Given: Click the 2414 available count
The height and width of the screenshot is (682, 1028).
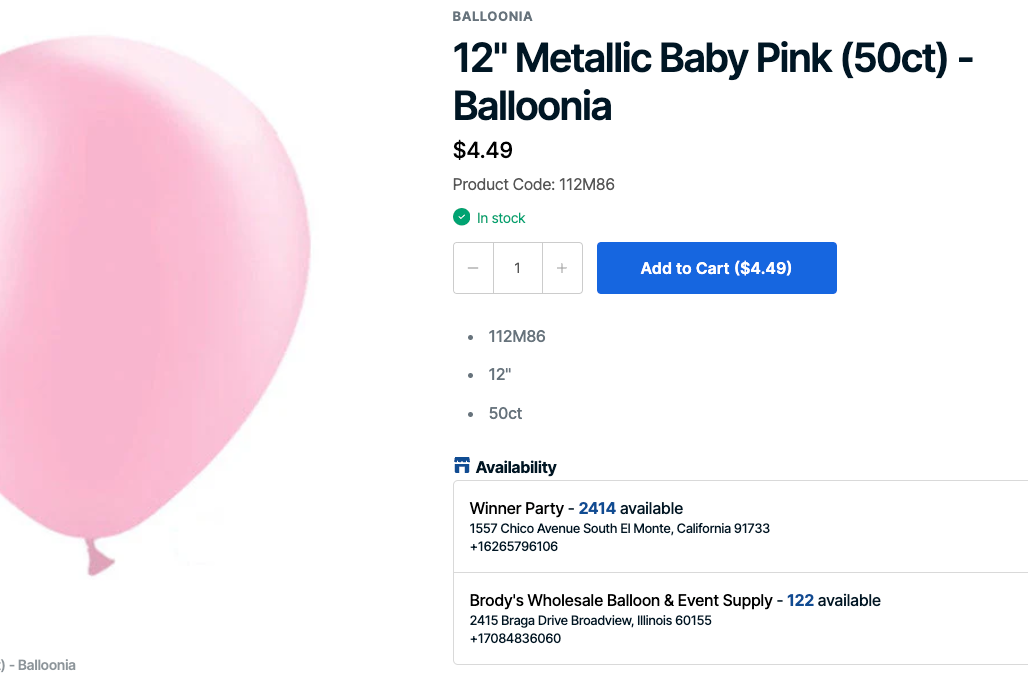Looking at the screenshot, I should tap(597, 508).
